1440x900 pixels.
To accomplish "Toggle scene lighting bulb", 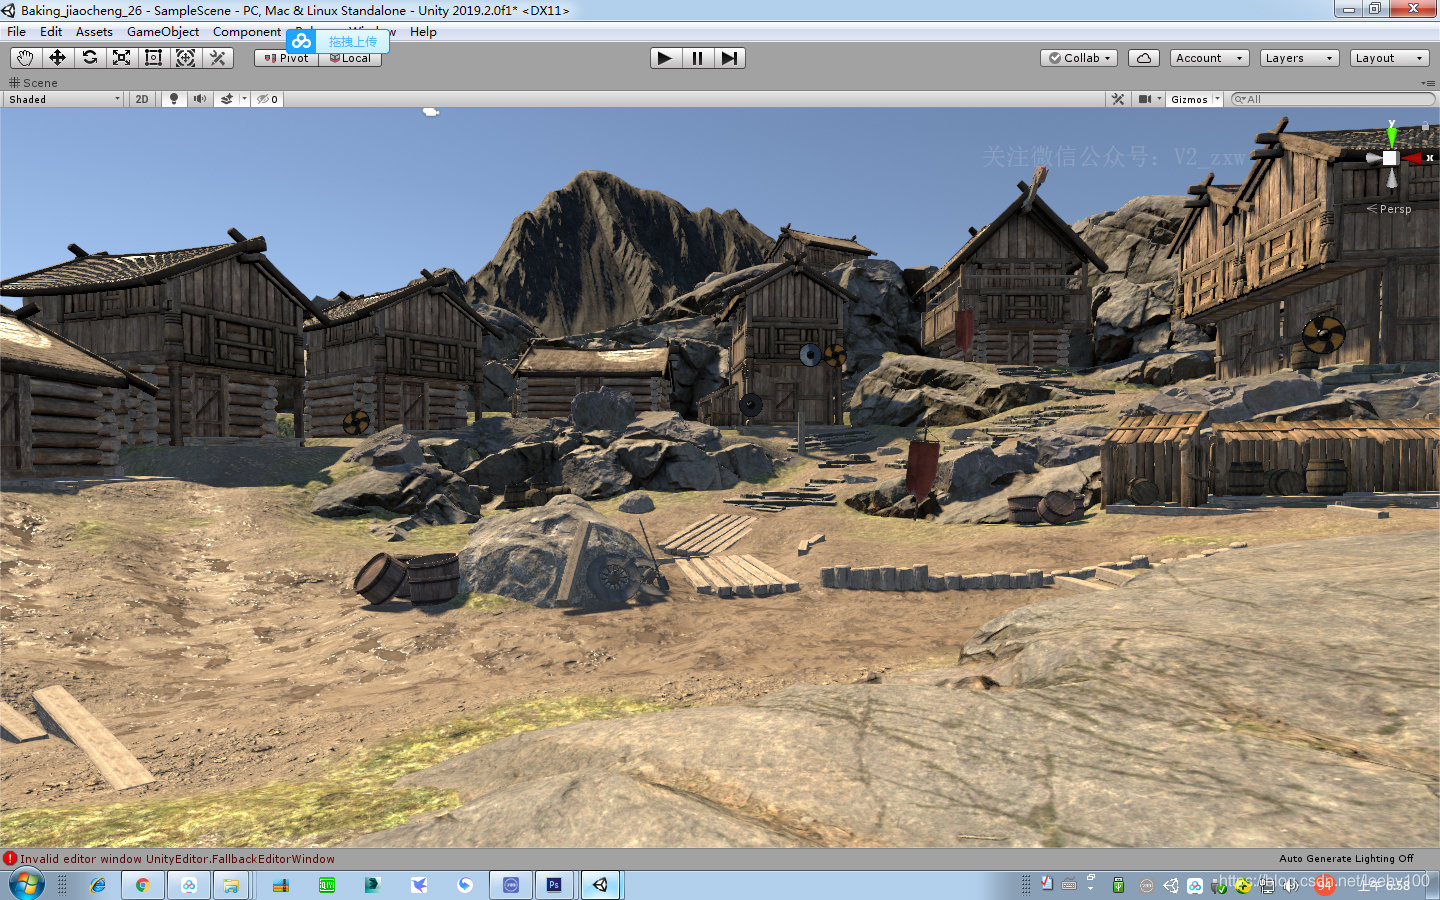I will tap(174, 99).
